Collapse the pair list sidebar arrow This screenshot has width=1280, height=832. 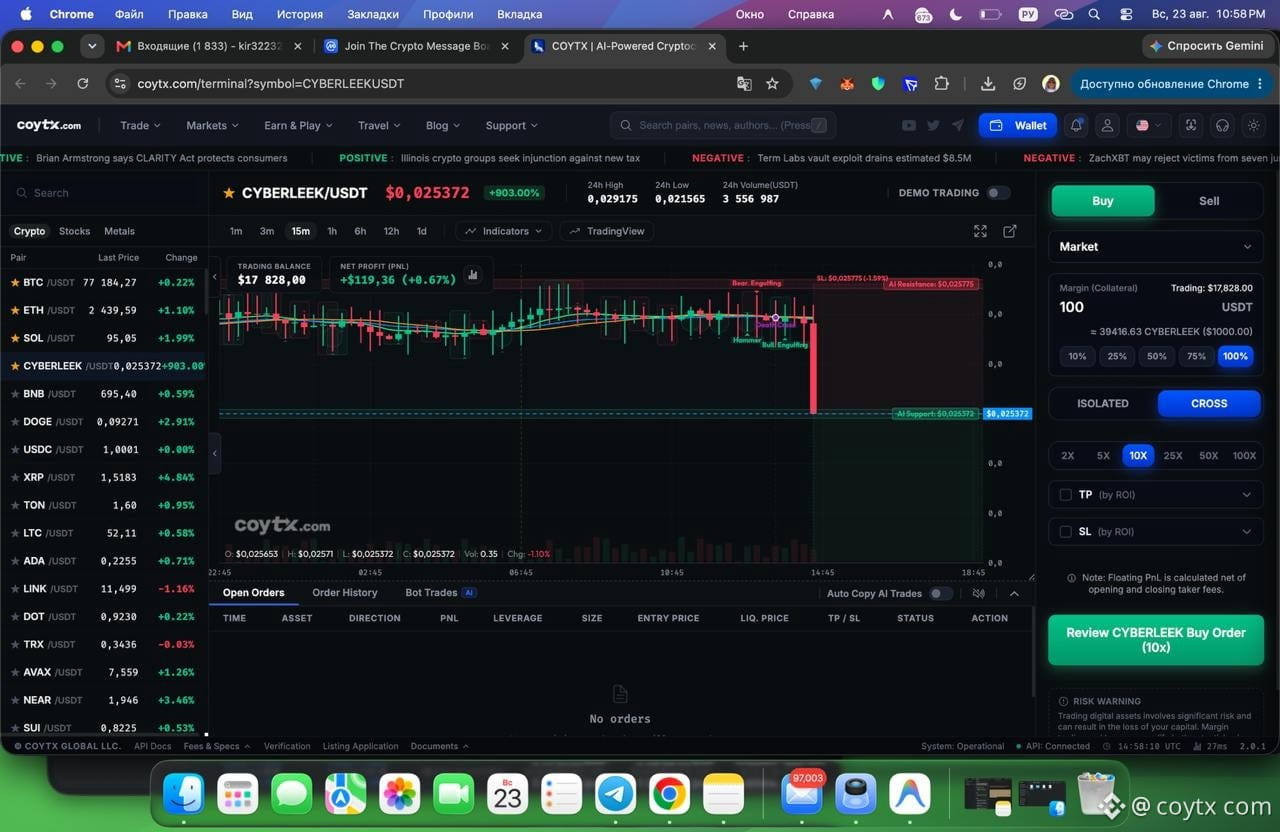214,453
